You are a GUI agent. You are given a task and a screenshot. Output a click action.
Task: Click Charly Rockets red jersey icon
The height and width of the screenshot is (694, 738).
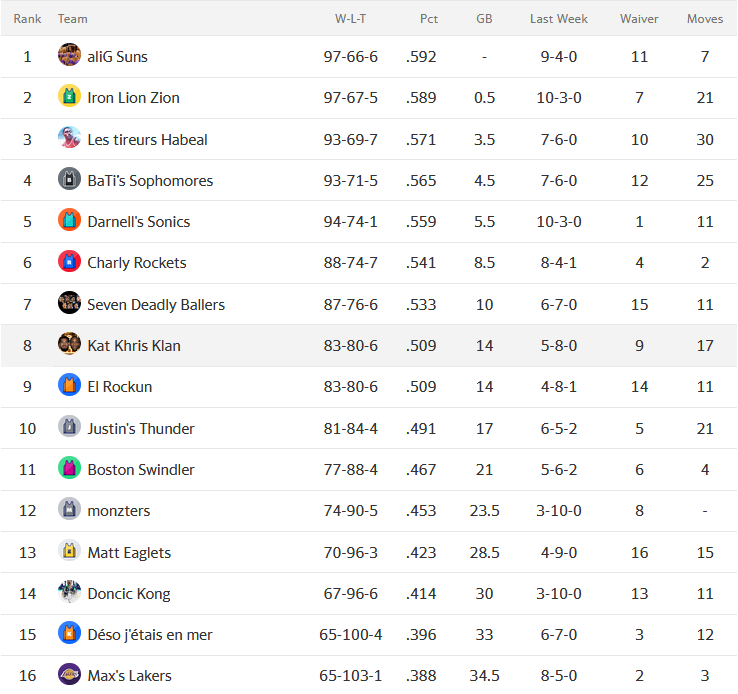pos(69,261)
